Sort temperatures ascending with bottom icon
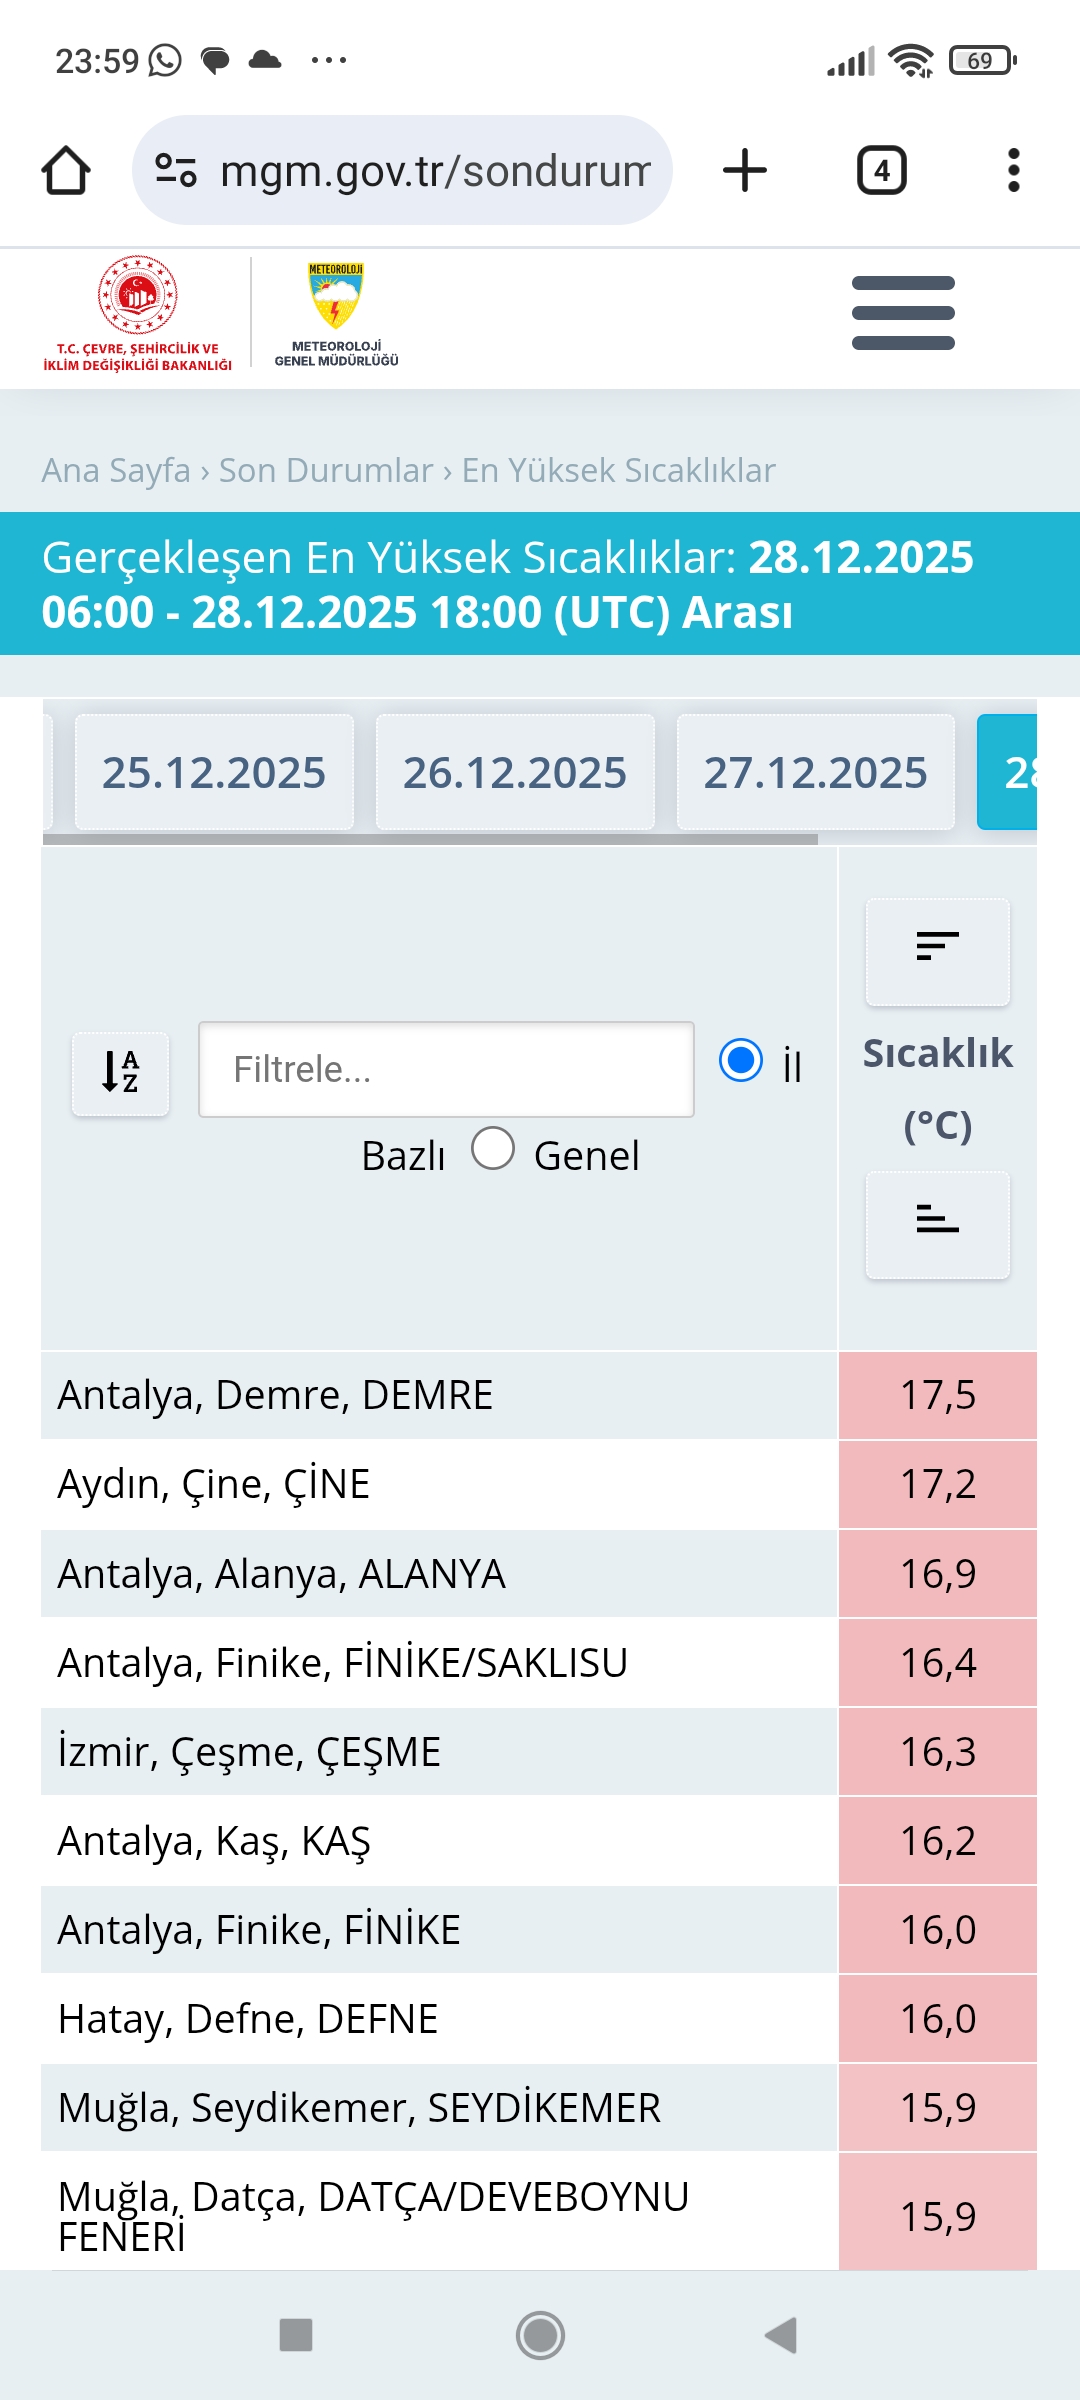This screenshot has width=1080, height=2400. click(938, 1224)
